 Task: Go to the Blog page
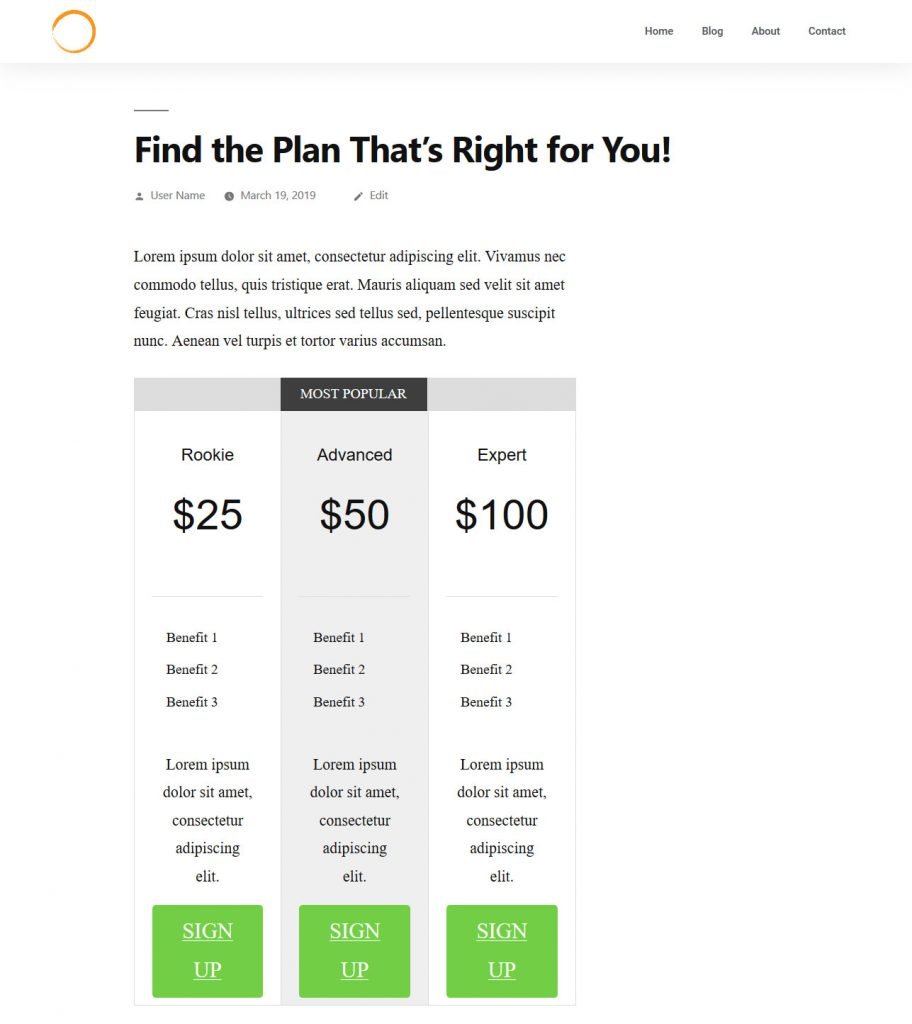(712, 31)
